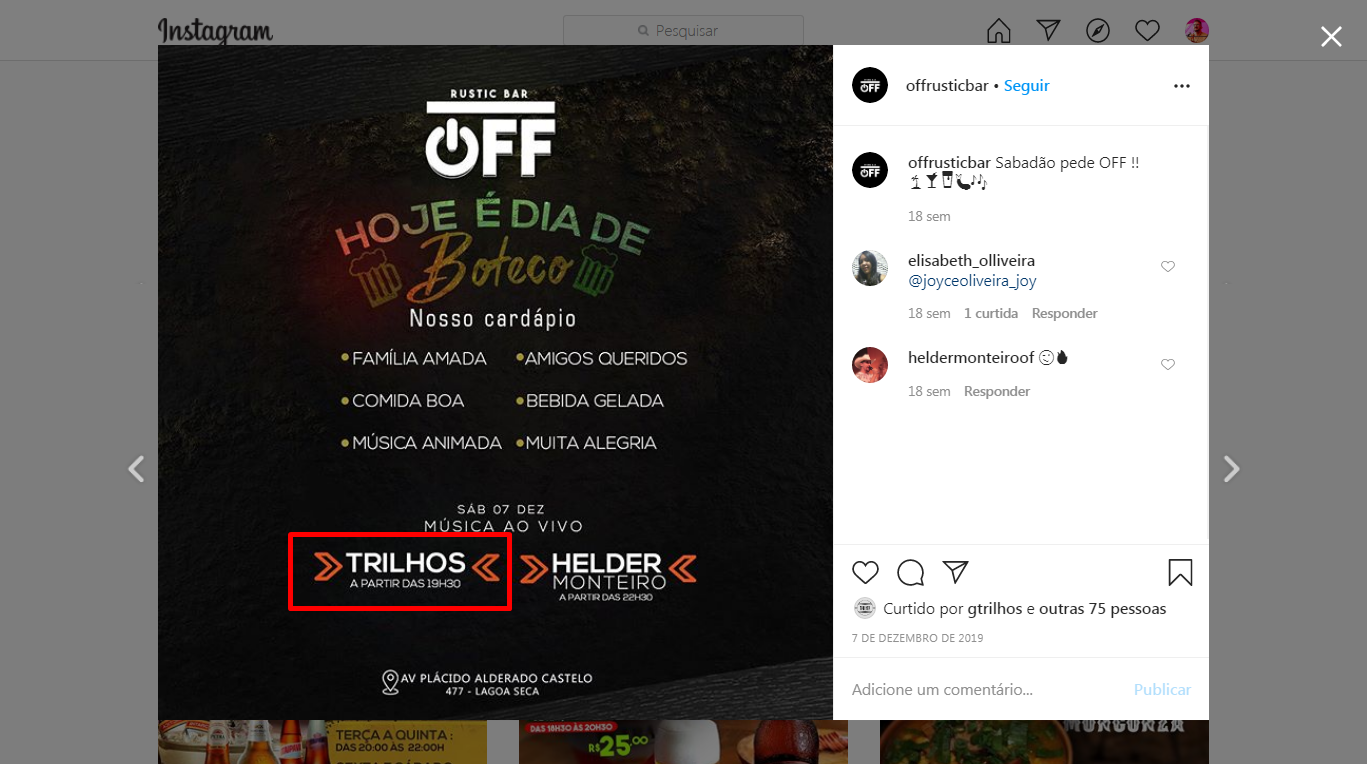The height and width of the screenshot is (764, 1367).
Task: Open Explore compass icon in top bar
Action: click(1098, 31)
